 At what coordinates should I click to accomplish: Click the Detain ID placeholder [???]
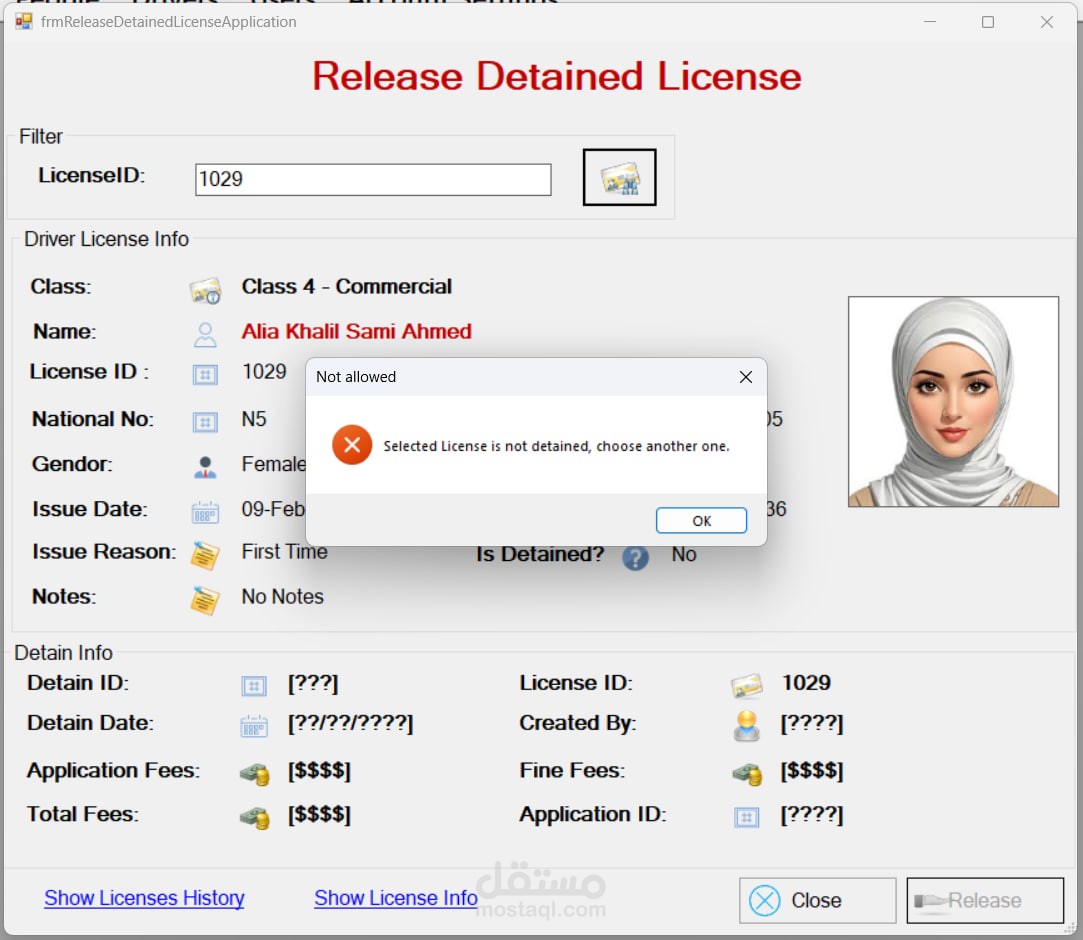[313, 683]
